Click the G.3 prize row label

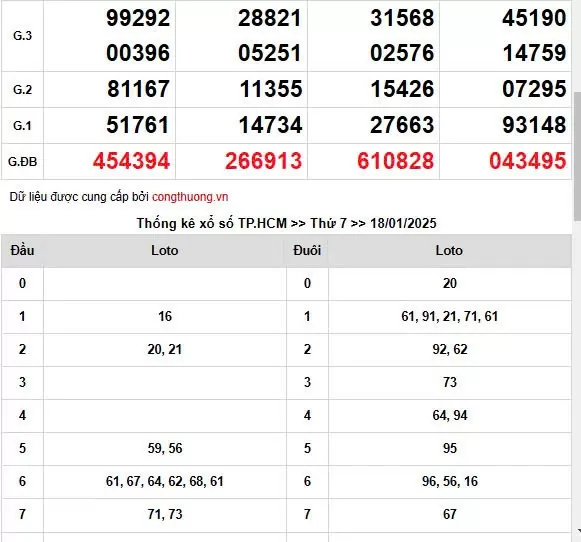(22, 36)
